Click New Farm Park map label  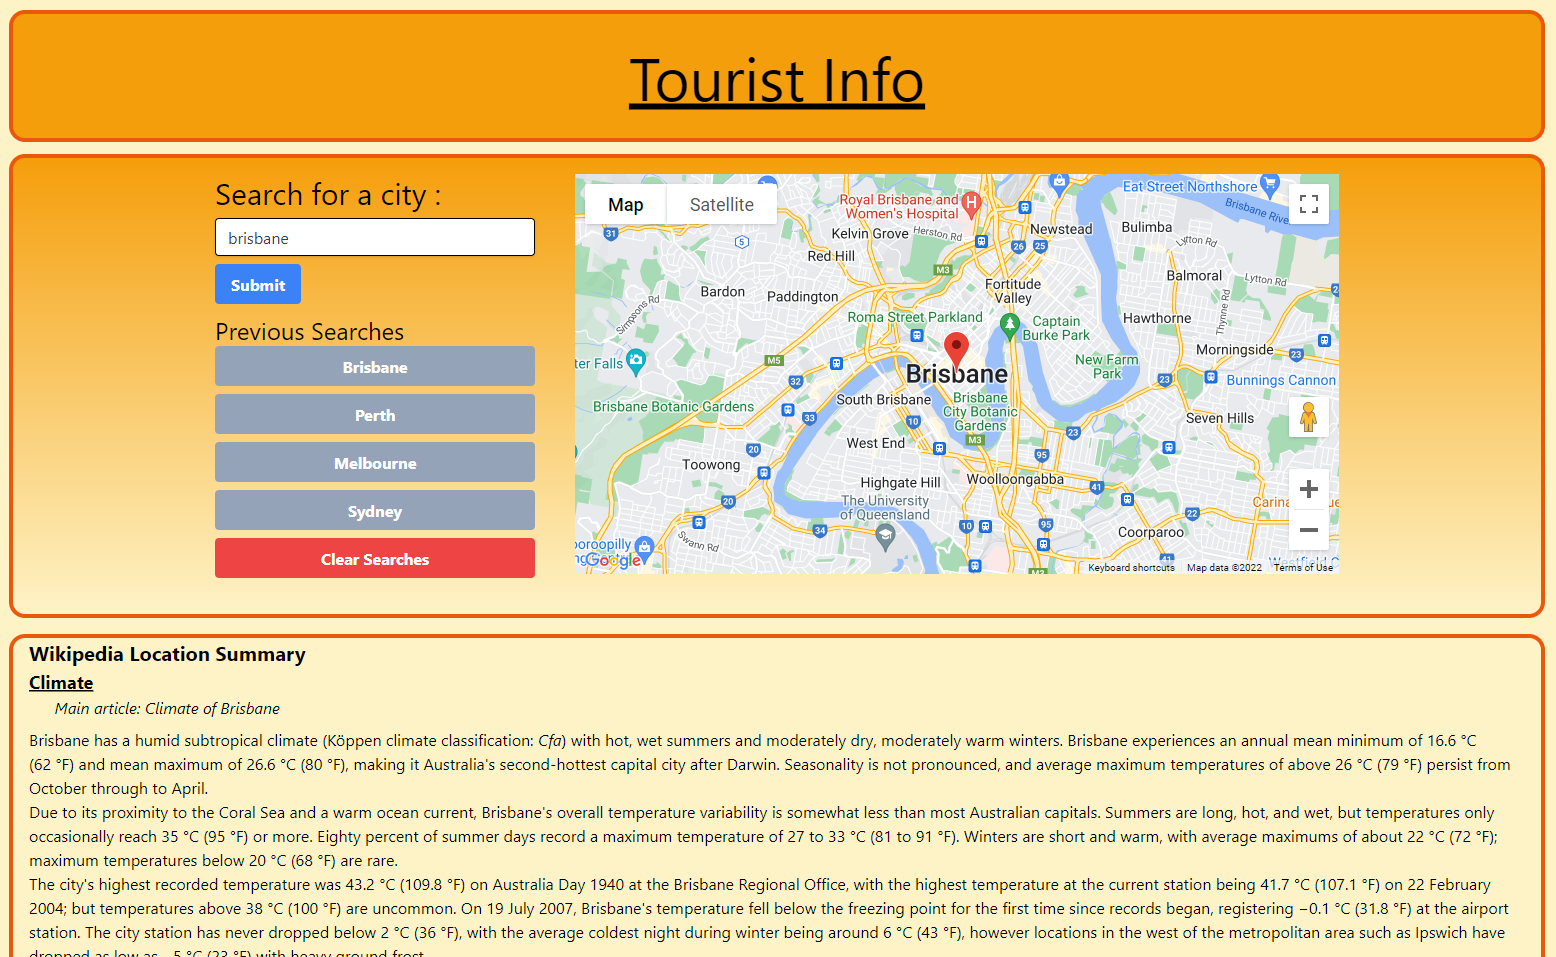tap(1107, 366)
